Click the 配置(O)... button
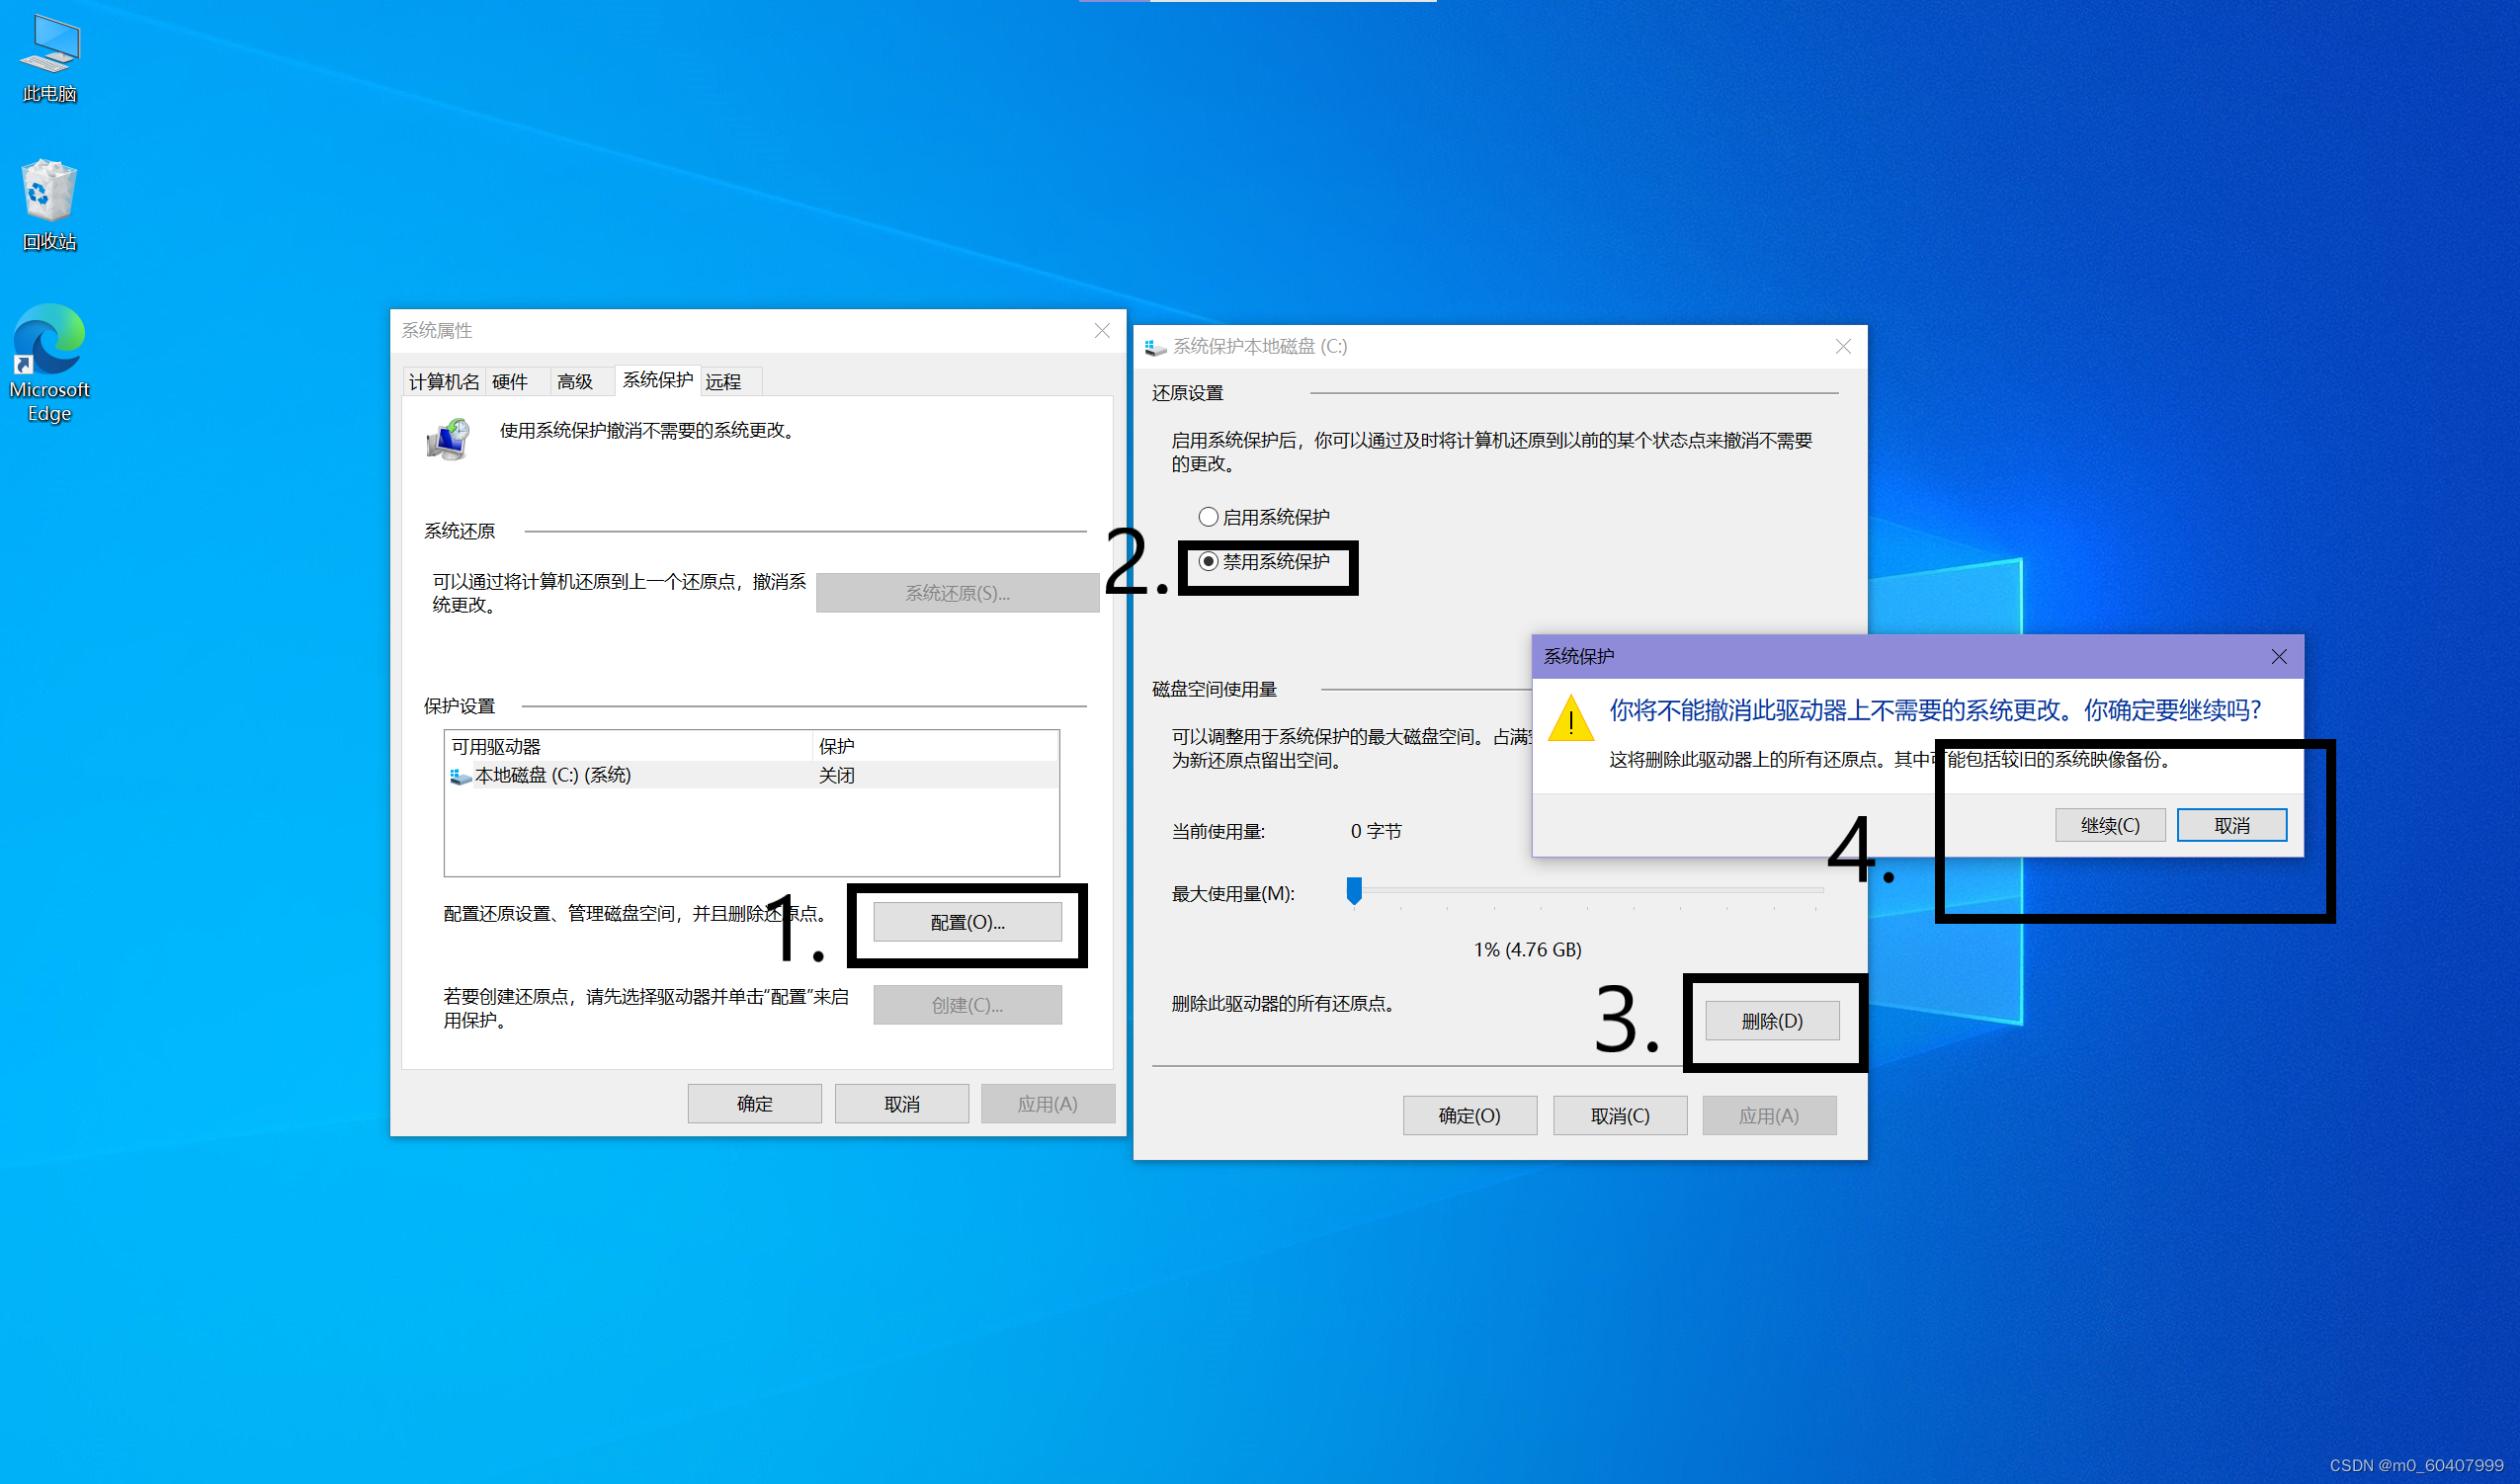This screenshot has width=2520, height=1484. pos(967,922)
